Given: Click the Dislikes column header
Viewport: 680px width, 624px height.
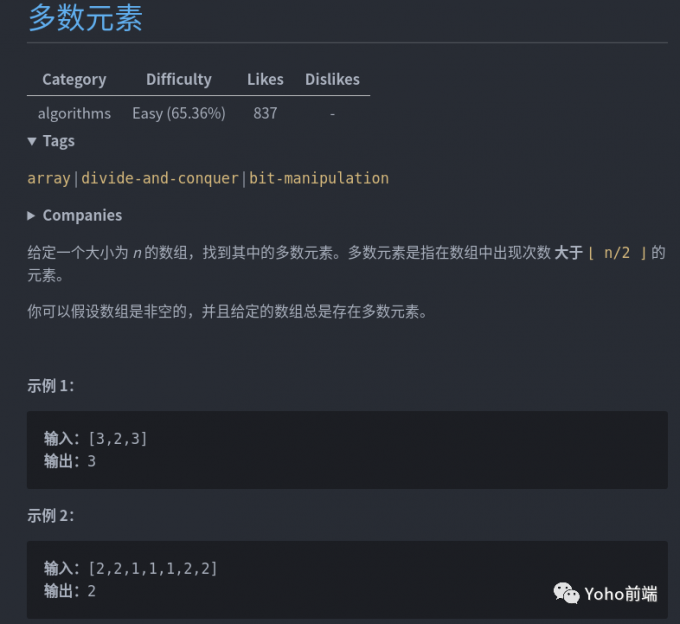Looking at the screenshot, I should pyautogui.click(x=332, y=79).
